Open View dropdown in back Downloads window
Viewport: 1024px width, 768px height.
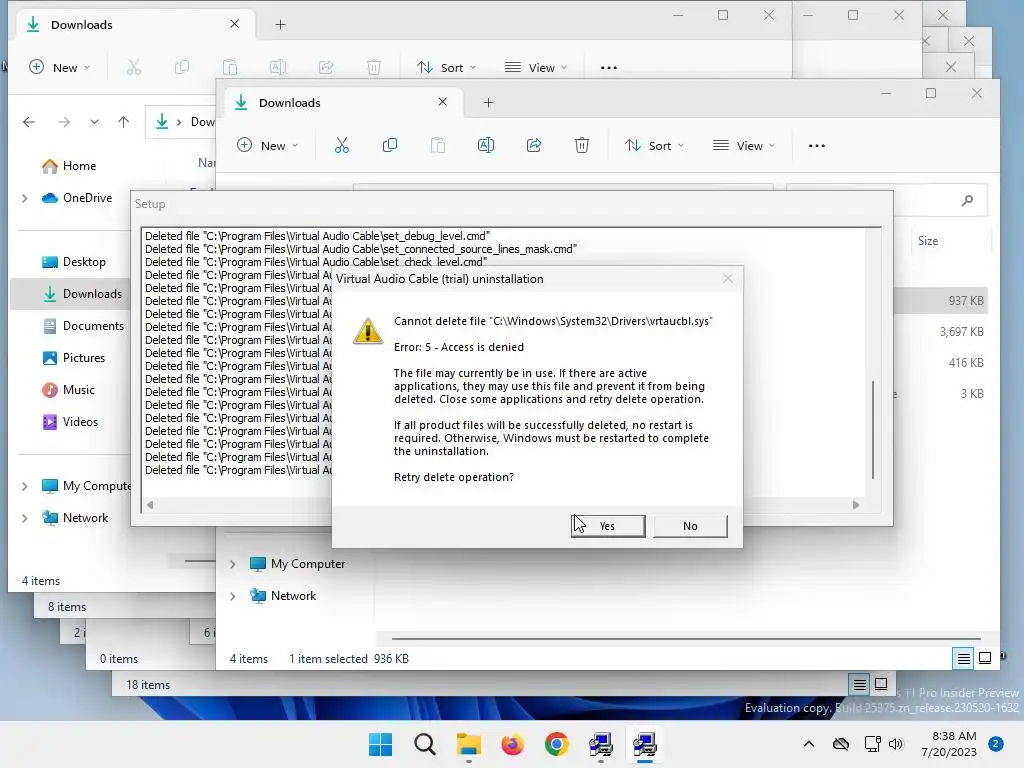[x=536, y=67]
